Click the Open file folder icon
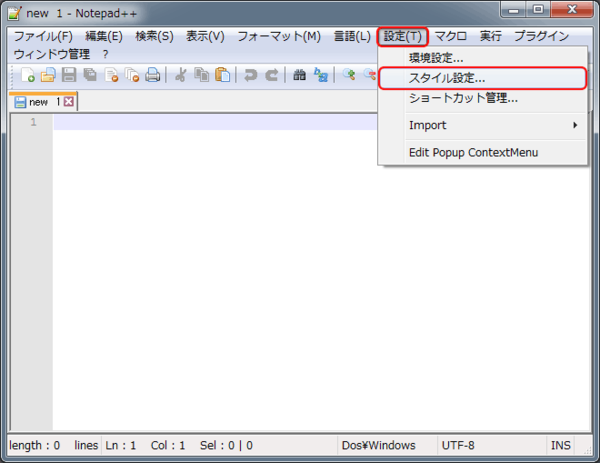This screenshot has width=600, height=463. tap(48, 75)
